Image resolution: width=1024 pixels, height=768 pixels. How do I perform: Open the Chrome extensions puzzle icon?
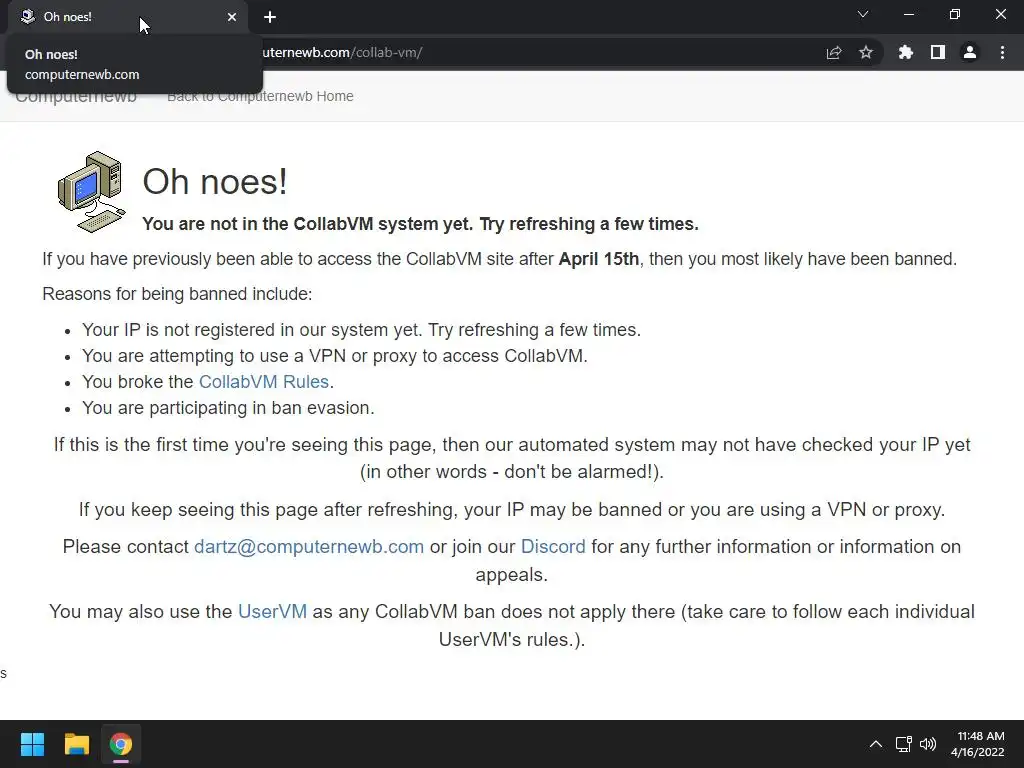[x=905, y=52]
